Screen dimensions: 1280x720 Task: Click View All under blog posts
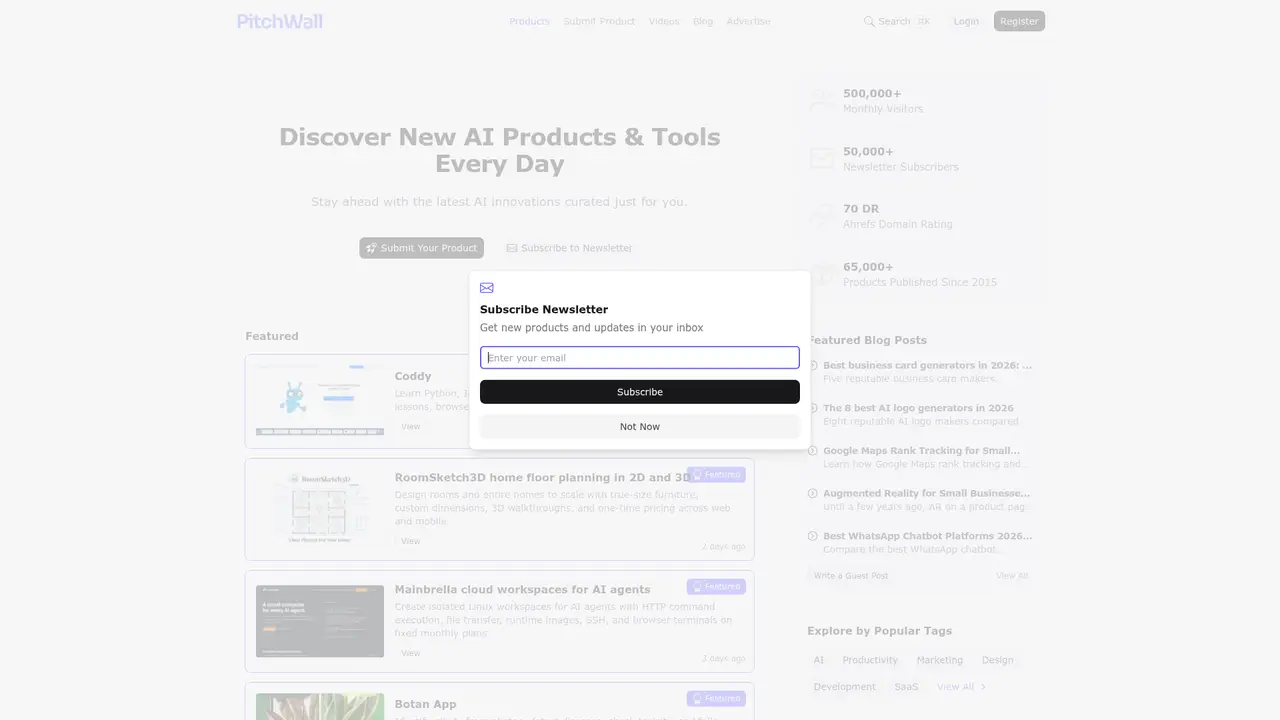[x=1012, y=576]
